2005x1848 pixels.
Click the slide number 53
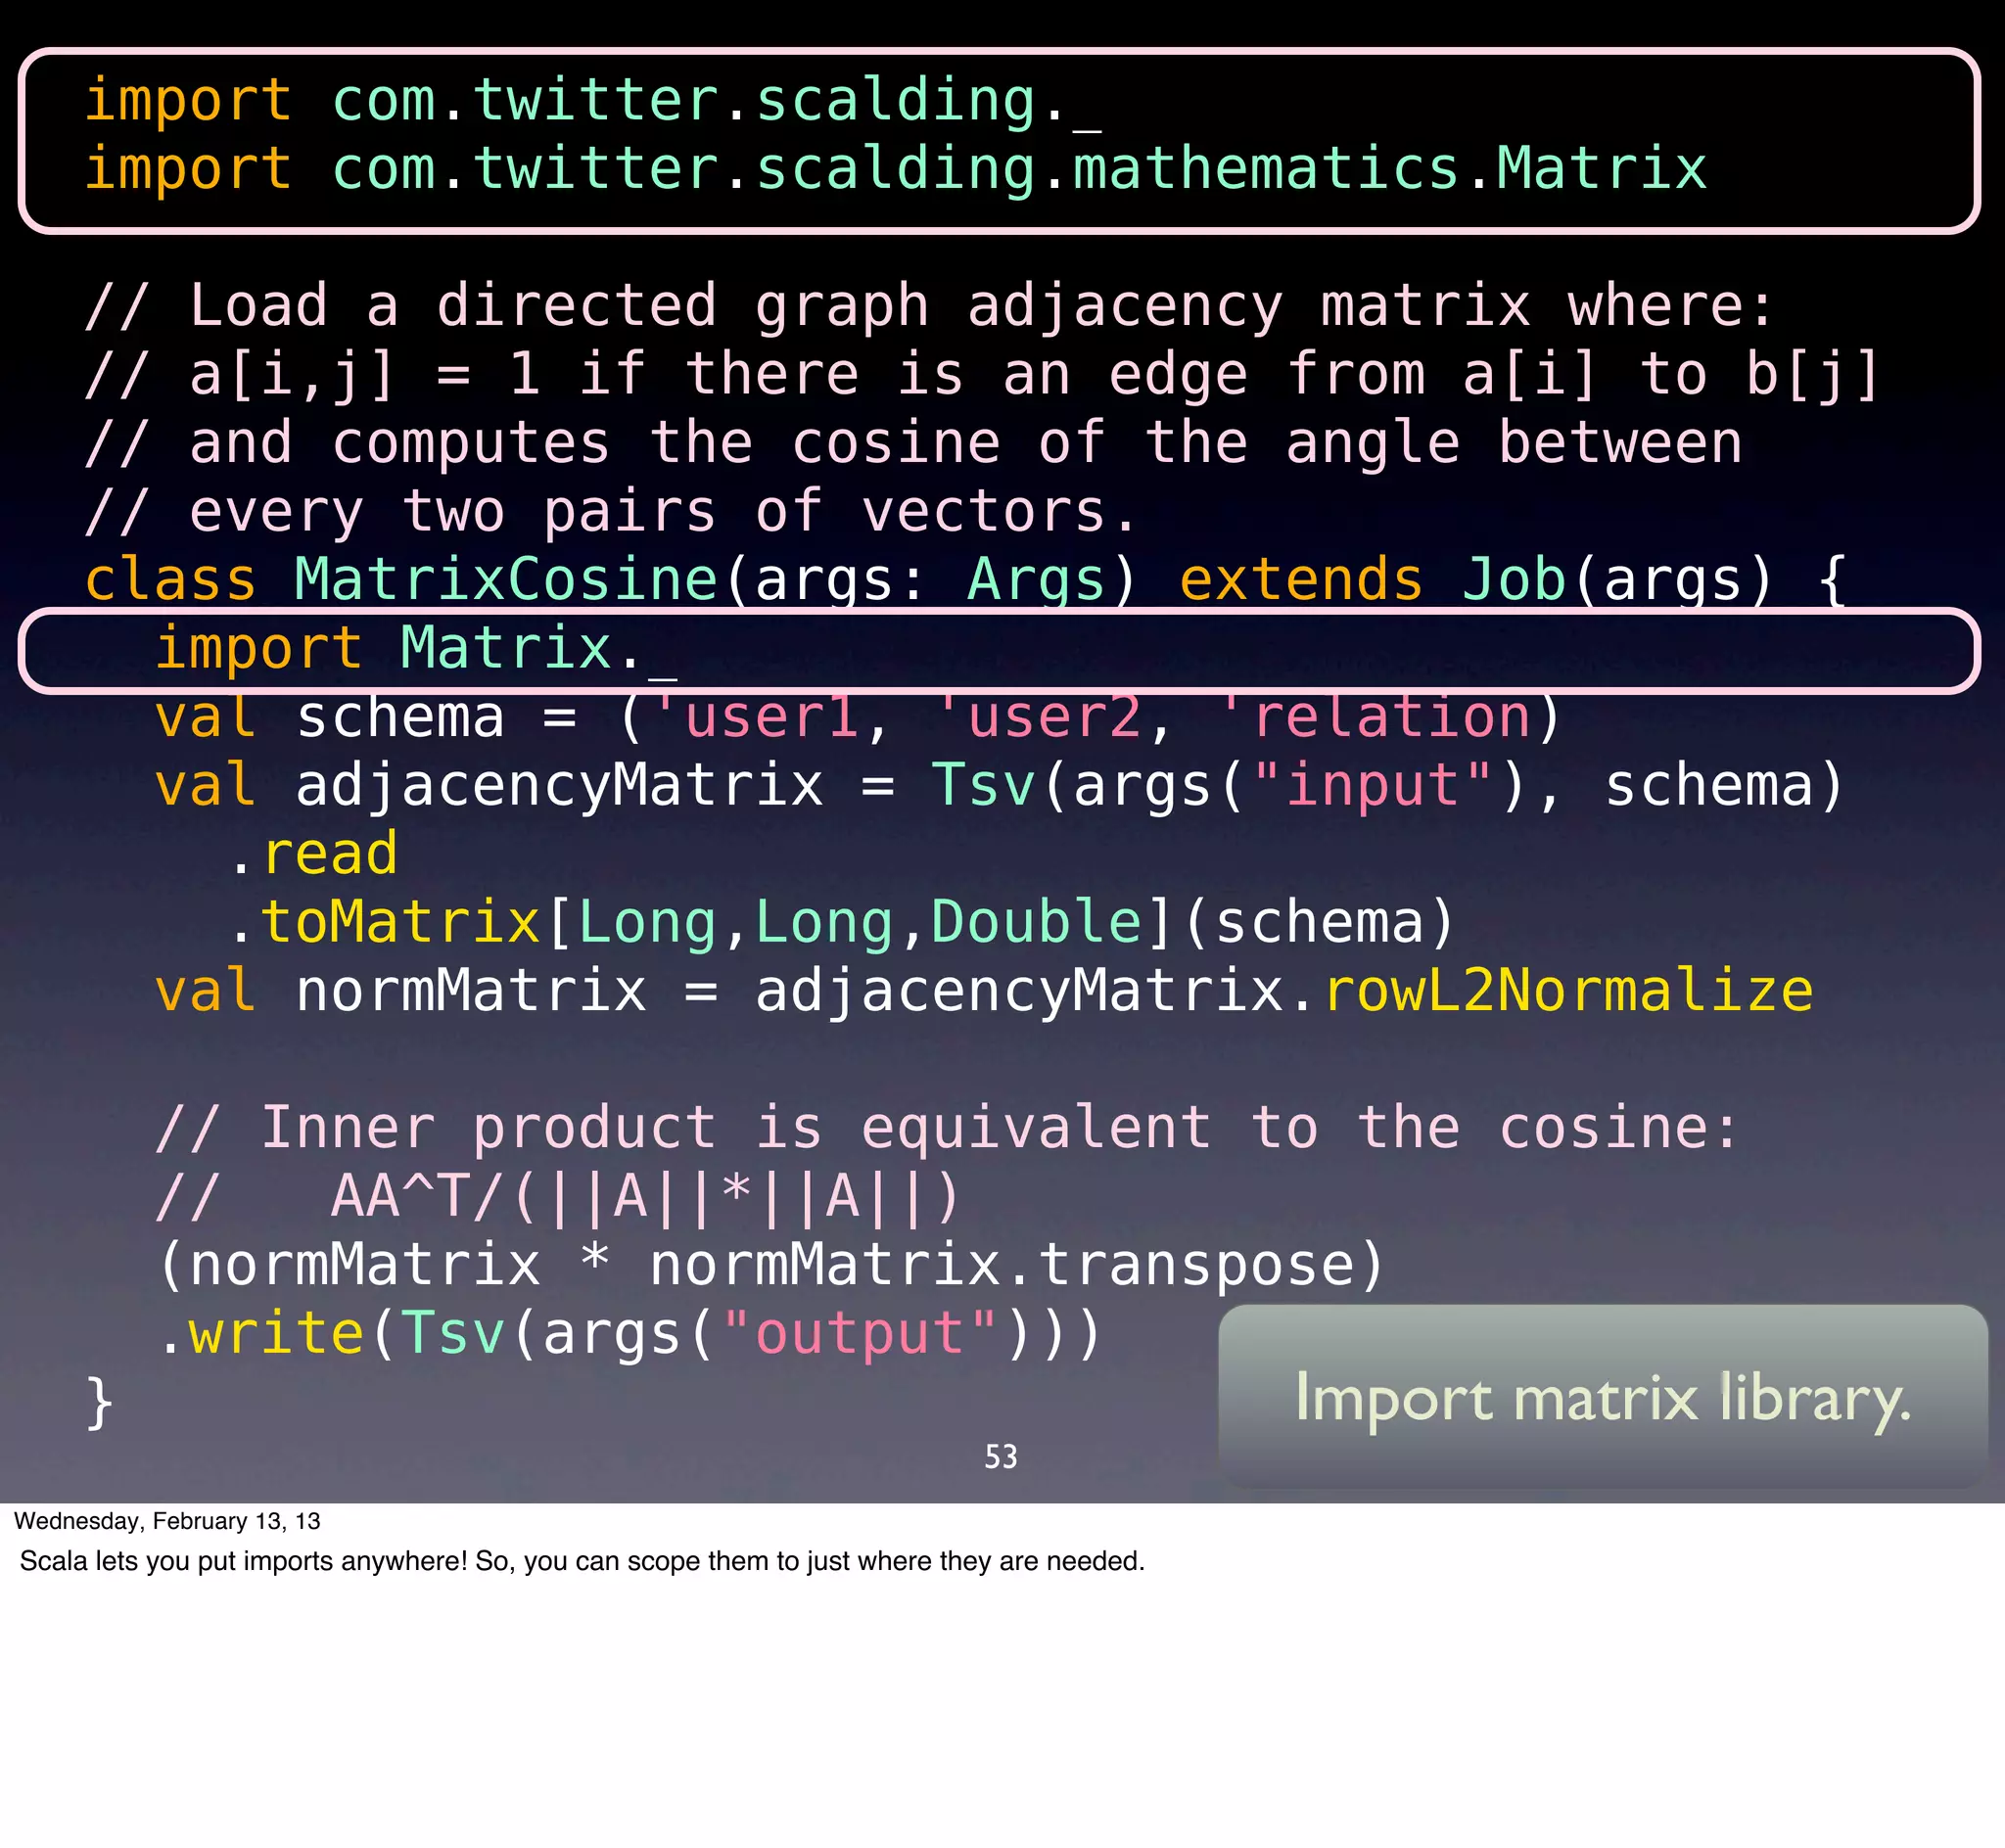[1001, 1457]
